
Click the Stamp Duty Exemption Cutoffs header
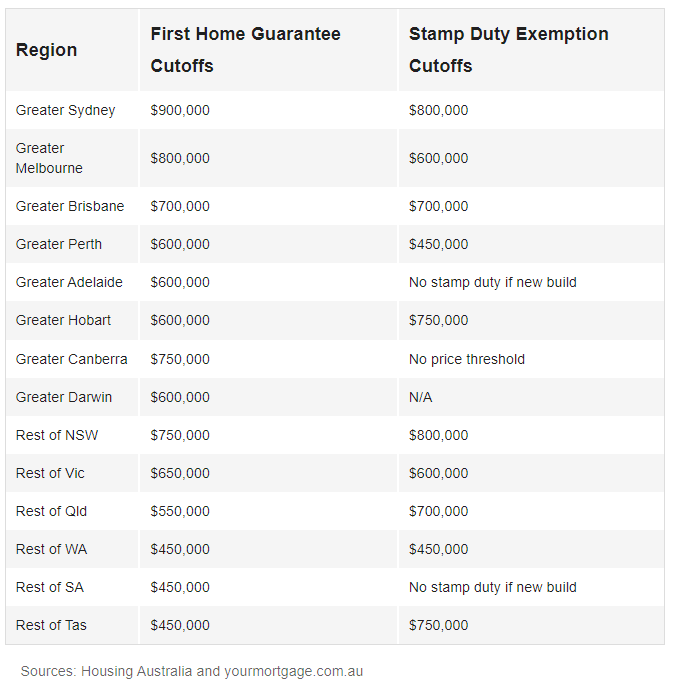pos(508,50)
